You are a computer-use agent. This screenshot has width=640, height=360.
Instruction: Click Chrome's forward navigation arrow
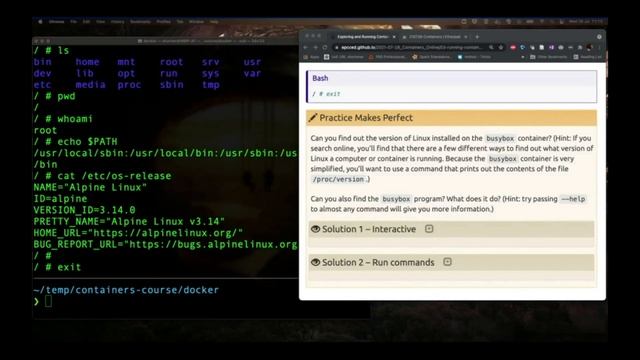click(x=316, y=47)
